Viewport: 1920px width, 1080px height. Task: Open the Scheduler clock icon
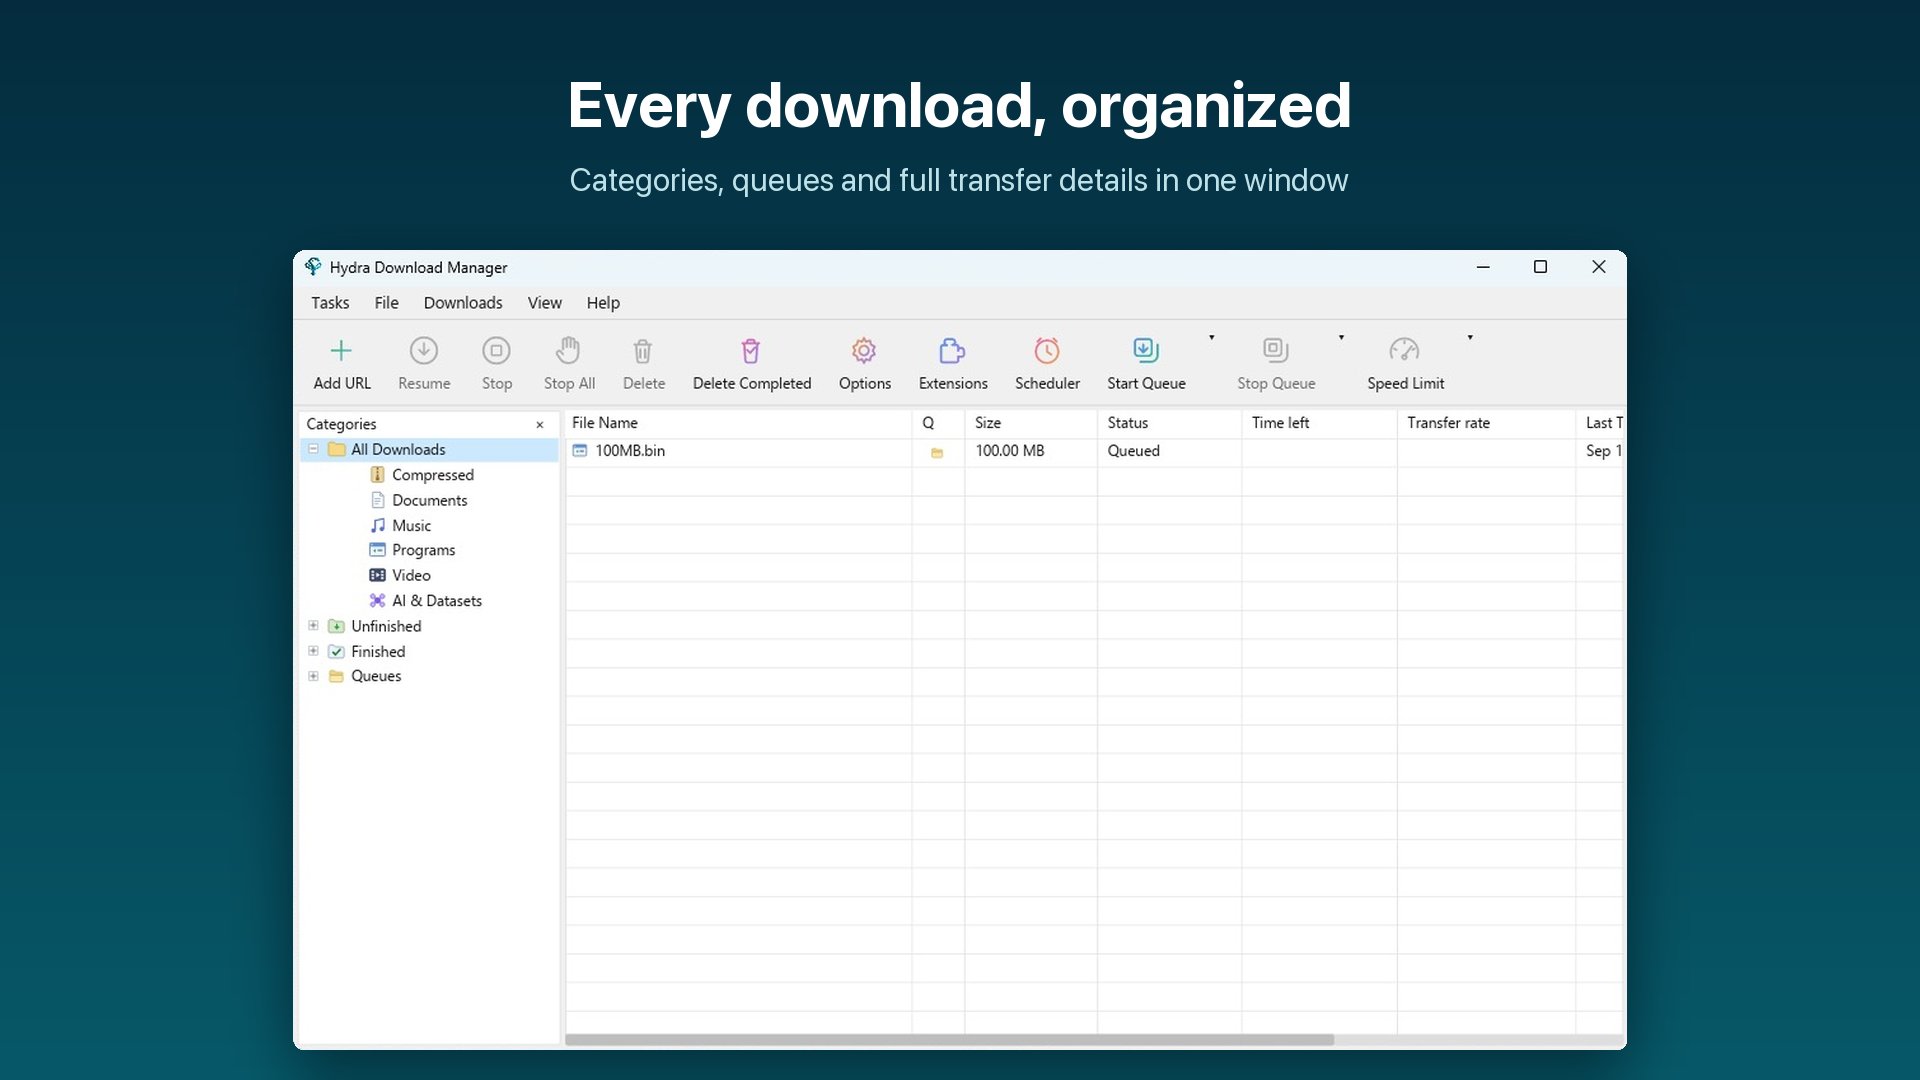click(x=1047, y=351)
